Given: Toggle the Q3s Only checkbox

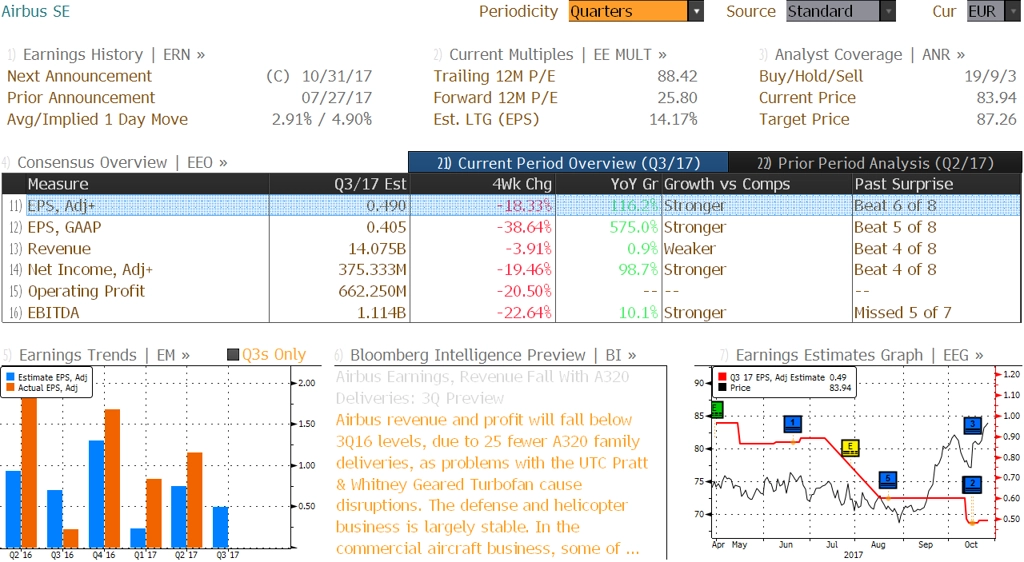Looking at the screenshot, I should 232,355.
